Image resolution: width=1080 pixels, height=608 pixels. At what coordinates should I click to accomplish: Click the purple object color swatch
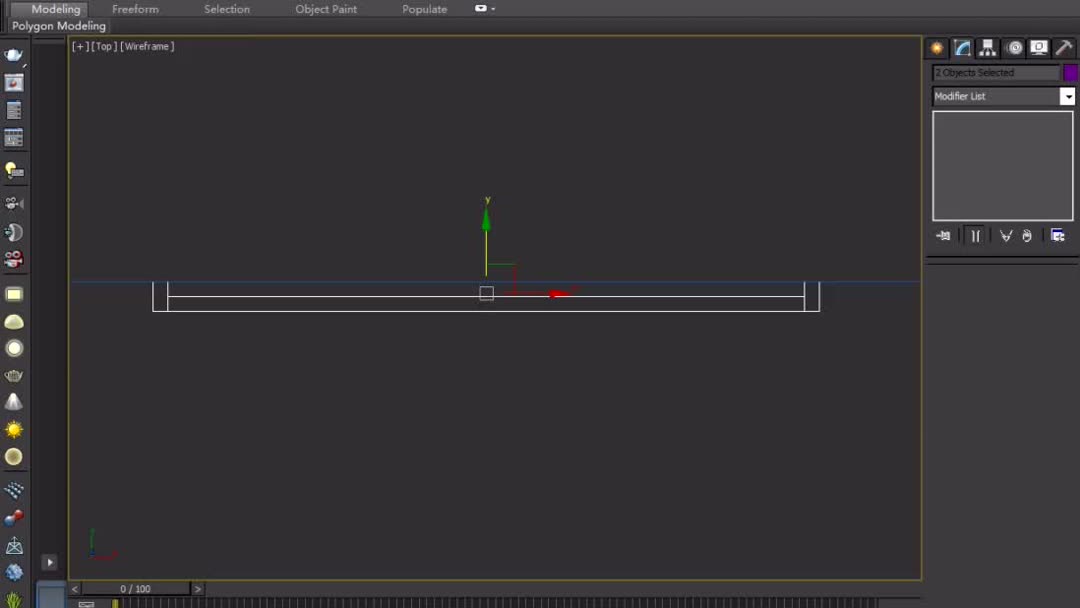[1071, 72]
